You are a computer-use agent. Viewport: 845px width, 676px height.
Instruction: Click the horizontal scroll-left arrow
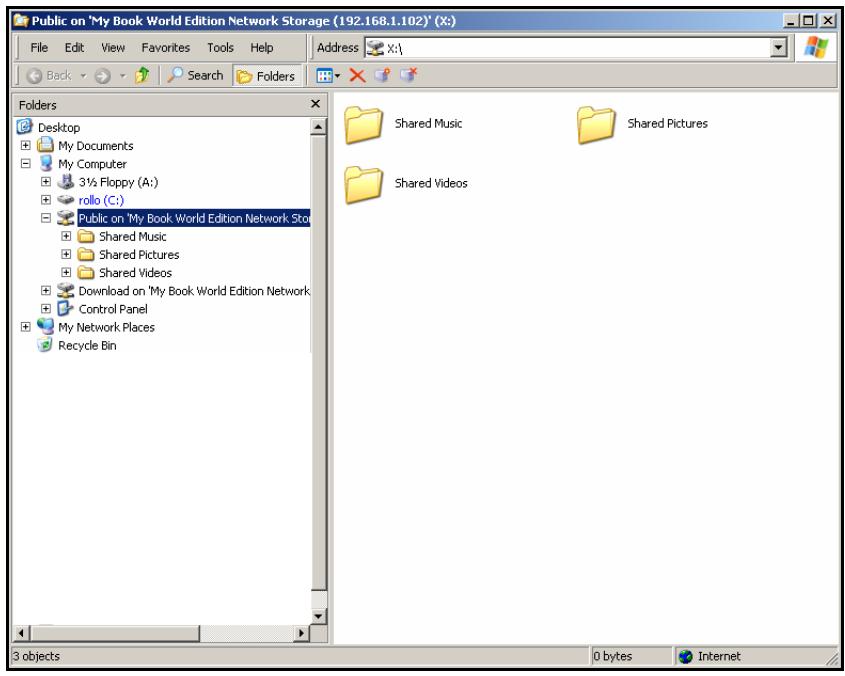[22, 633]
